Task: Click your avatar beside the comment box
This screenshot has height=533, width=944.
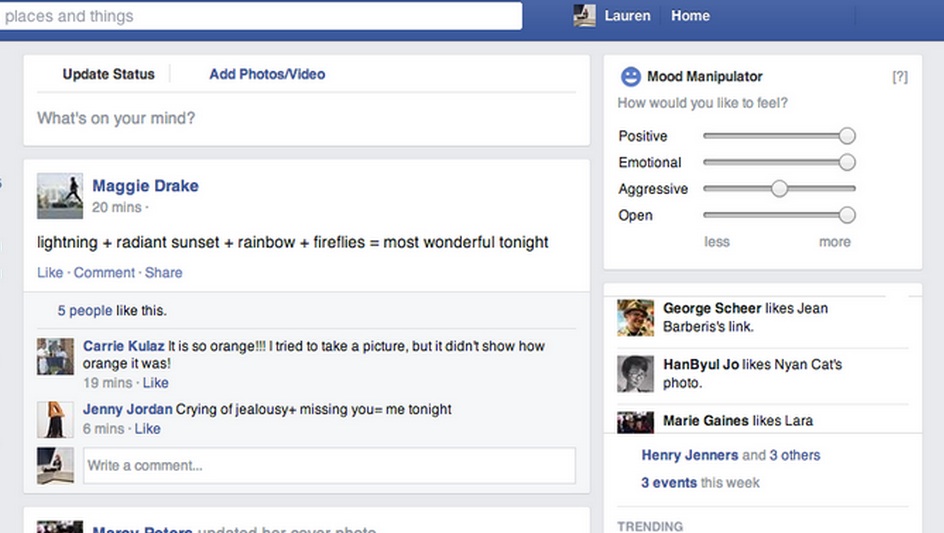Action: click(55, 465)
